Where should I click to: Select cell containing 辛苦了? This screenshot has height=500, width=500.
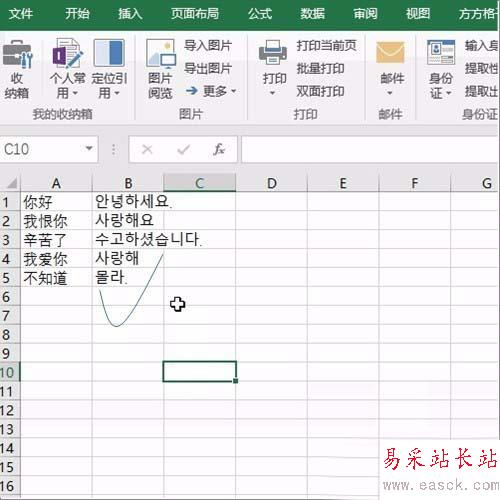pos(56,239)
